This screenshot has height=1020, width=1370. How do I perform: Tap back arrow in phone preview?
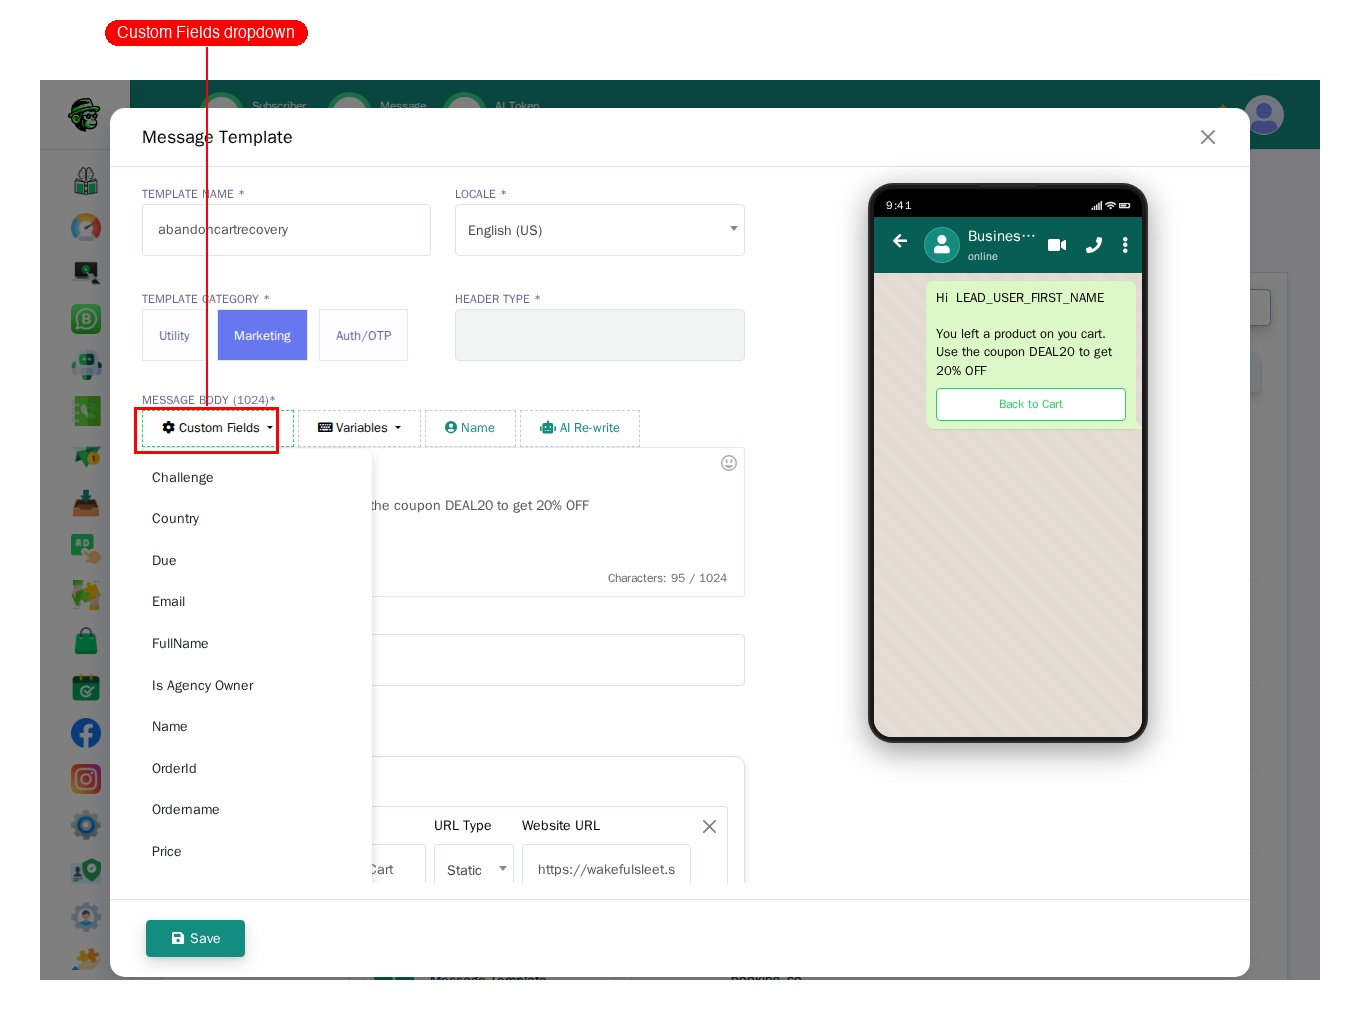(900, 241)
